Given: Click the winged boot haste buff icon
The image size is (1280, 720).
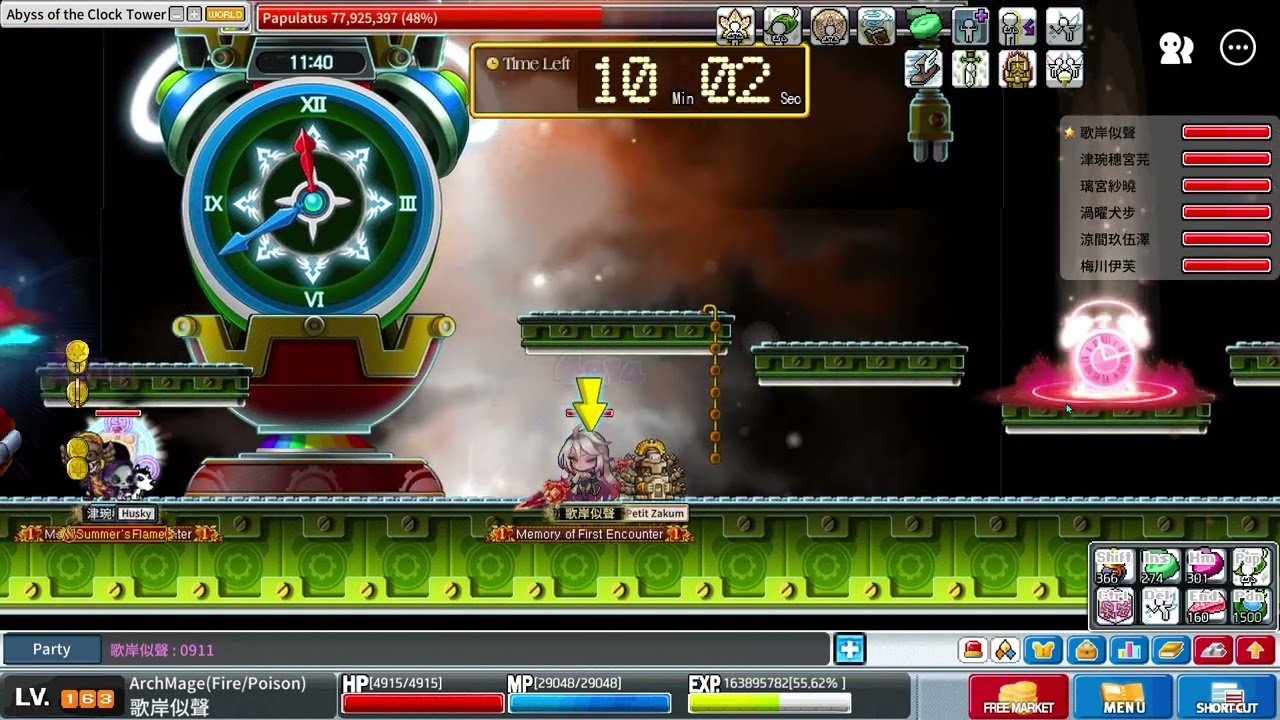Looking at the screenshot, I should pyautogui.click(x=924, y=69).
